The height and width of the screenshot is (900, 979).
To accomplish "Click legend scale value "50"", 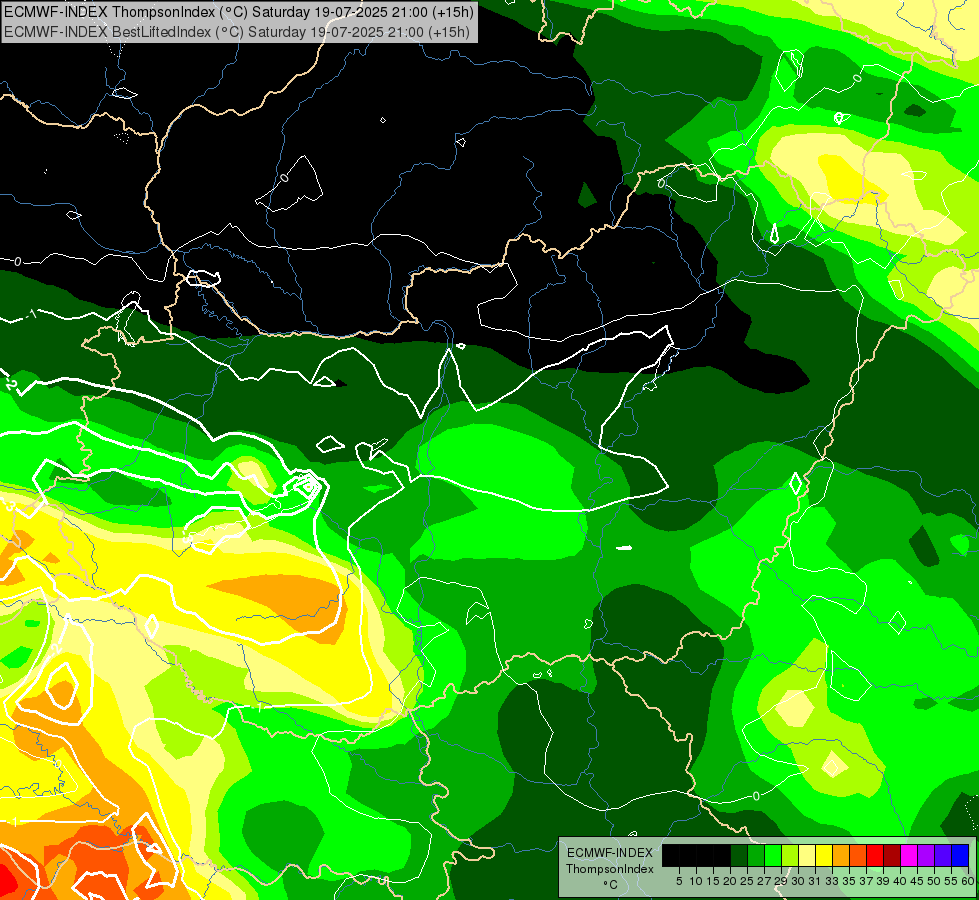I will click(933, 881).
